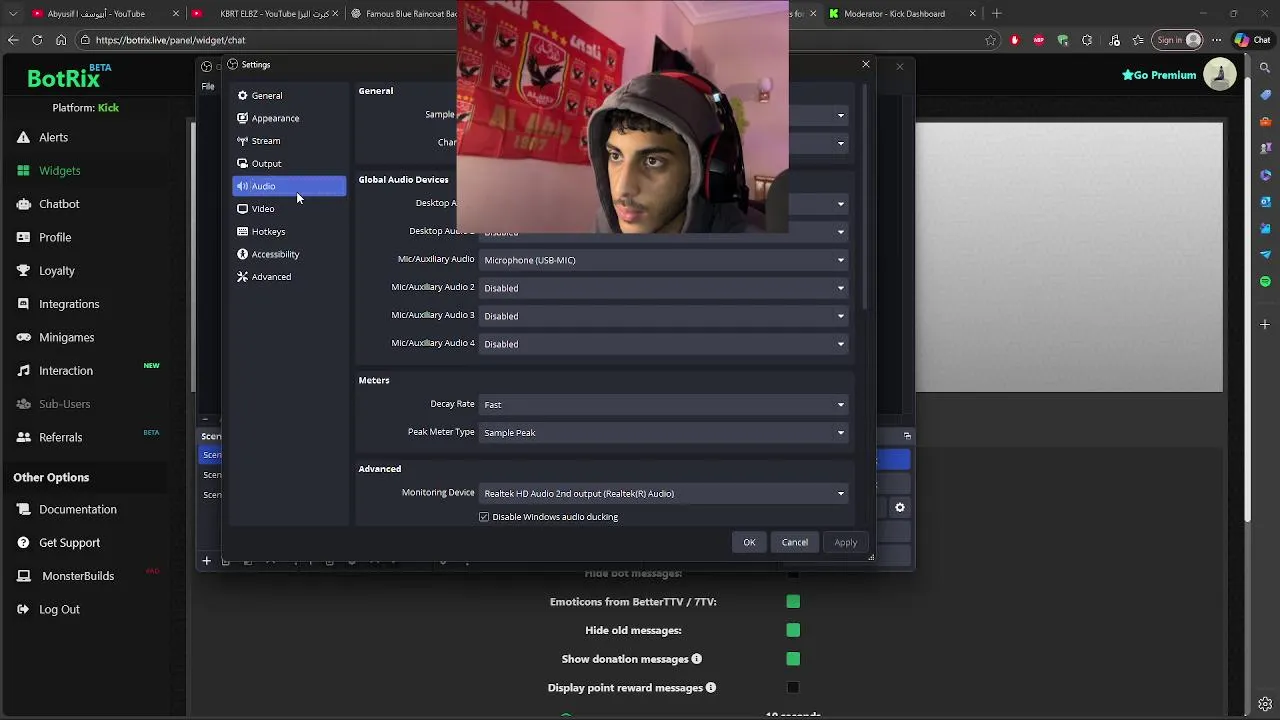Open Minigames in BotRix sidebar

pos(66,337)
